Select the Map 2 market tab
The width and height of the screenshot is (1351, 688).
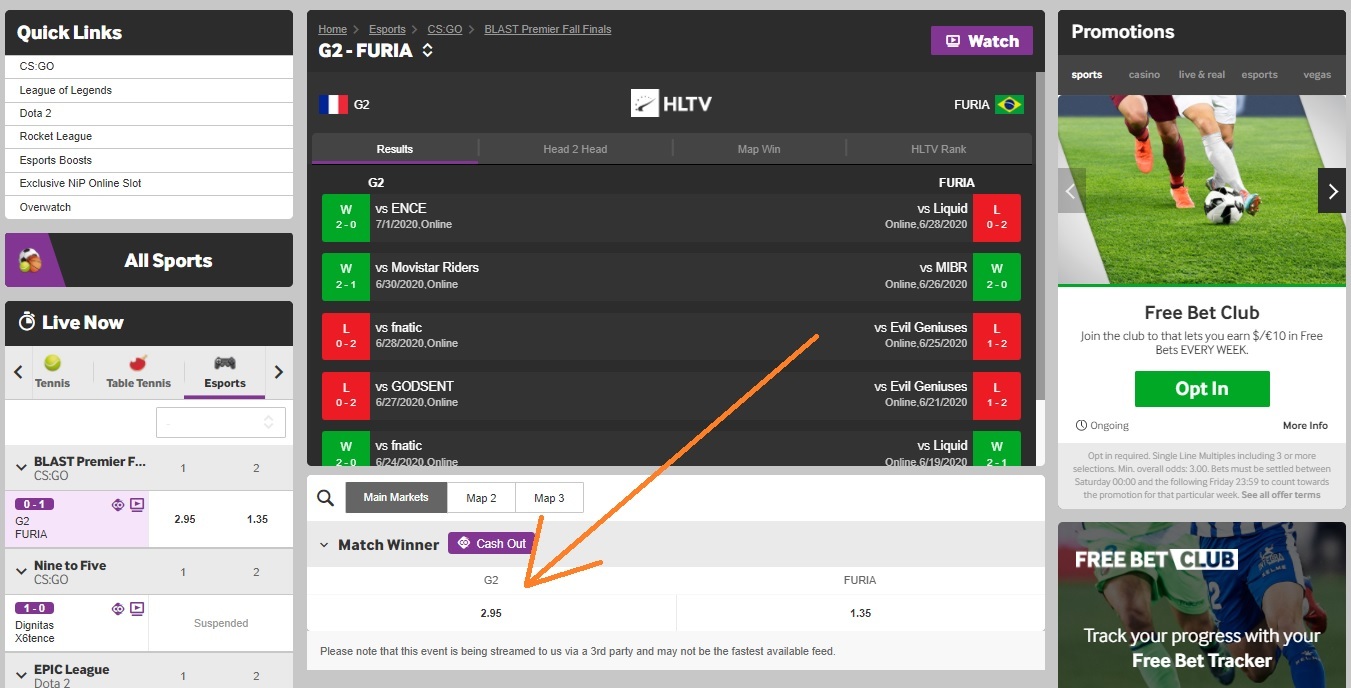point(481,498)
